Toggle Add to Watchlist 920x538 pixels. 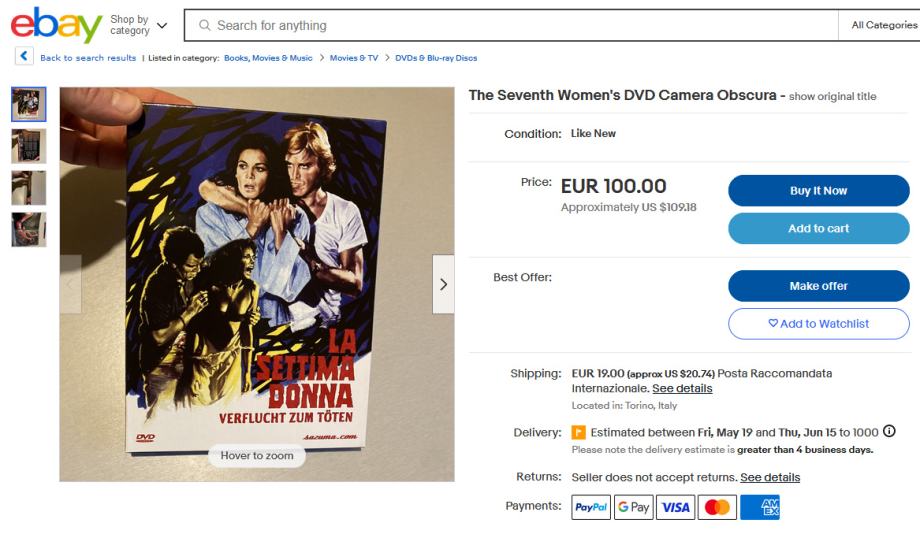(x=818, y=324)
